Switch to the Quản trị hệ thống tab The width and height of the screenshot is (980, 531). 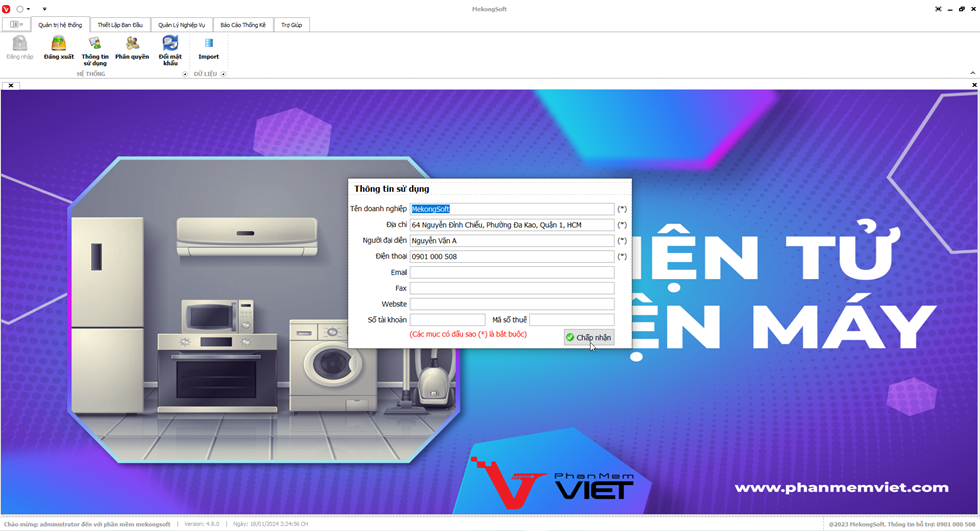pyautogui.click(x=60, y=25)
